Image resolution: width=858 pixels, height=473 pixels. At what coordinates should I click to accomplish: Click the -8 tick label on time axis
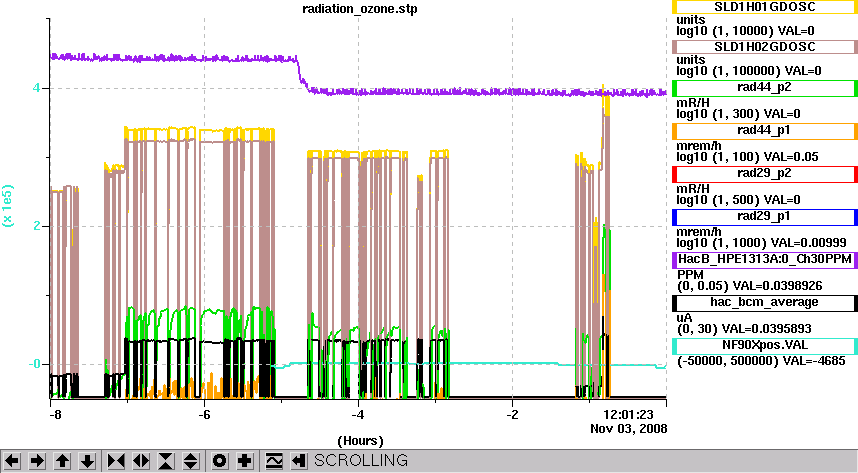pyautogui.click(x=55, y=415)
